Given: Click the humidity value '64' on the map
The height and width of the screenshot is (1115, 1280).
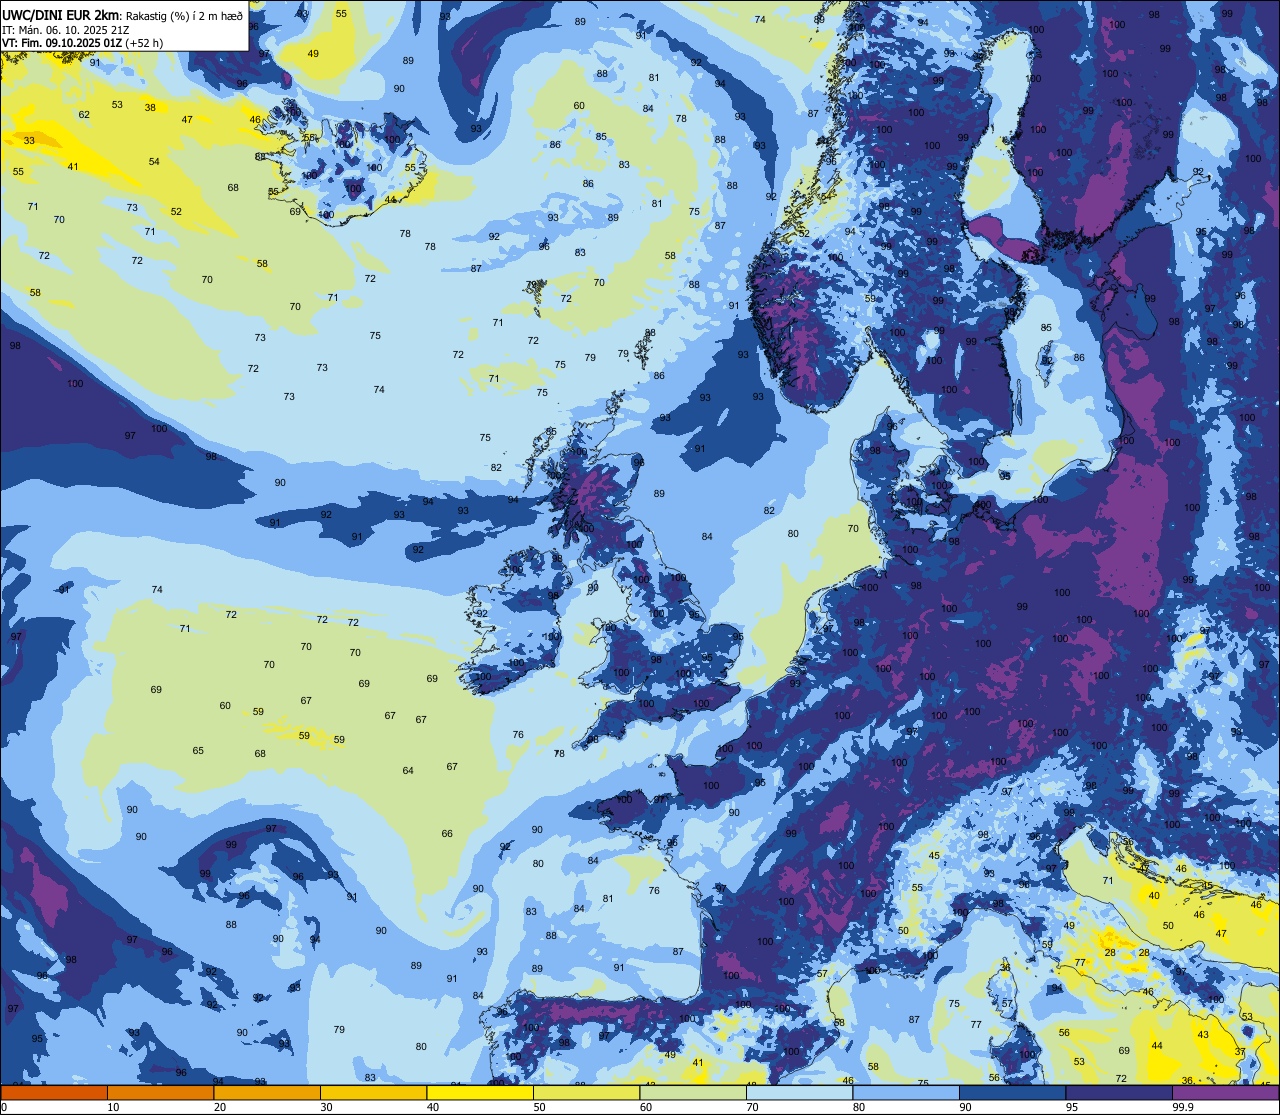Looking at the screenshot, I should pyautogui.click(x=408, y=770).
